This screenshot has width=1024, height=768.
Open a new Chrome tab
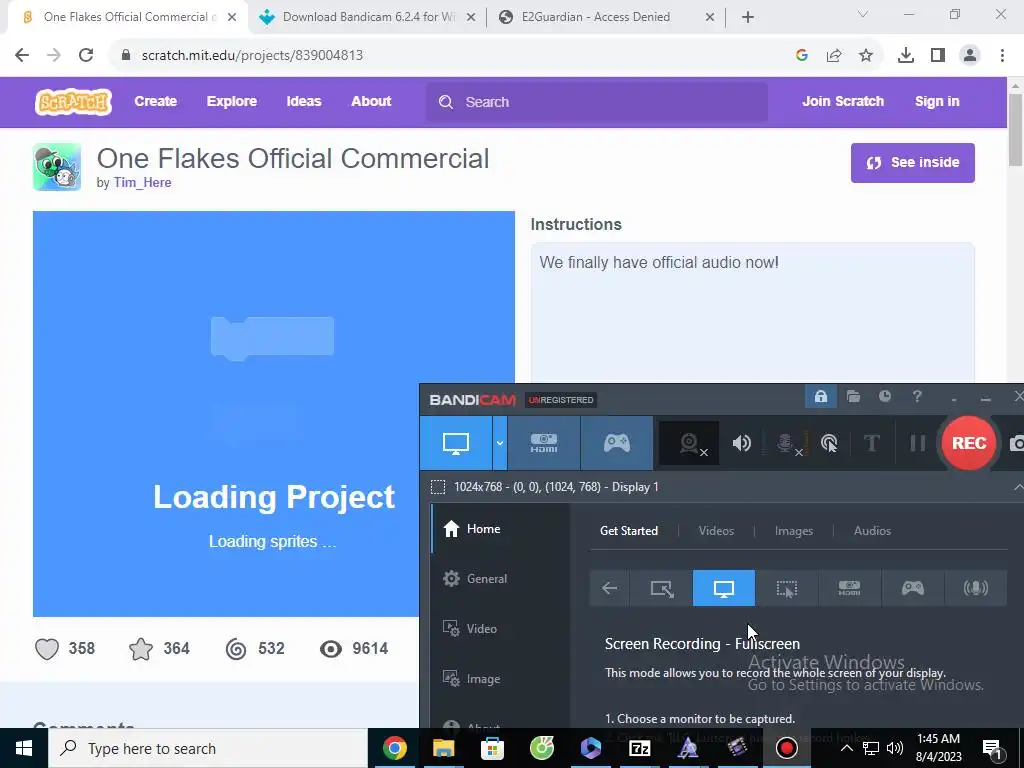(748, 17)
